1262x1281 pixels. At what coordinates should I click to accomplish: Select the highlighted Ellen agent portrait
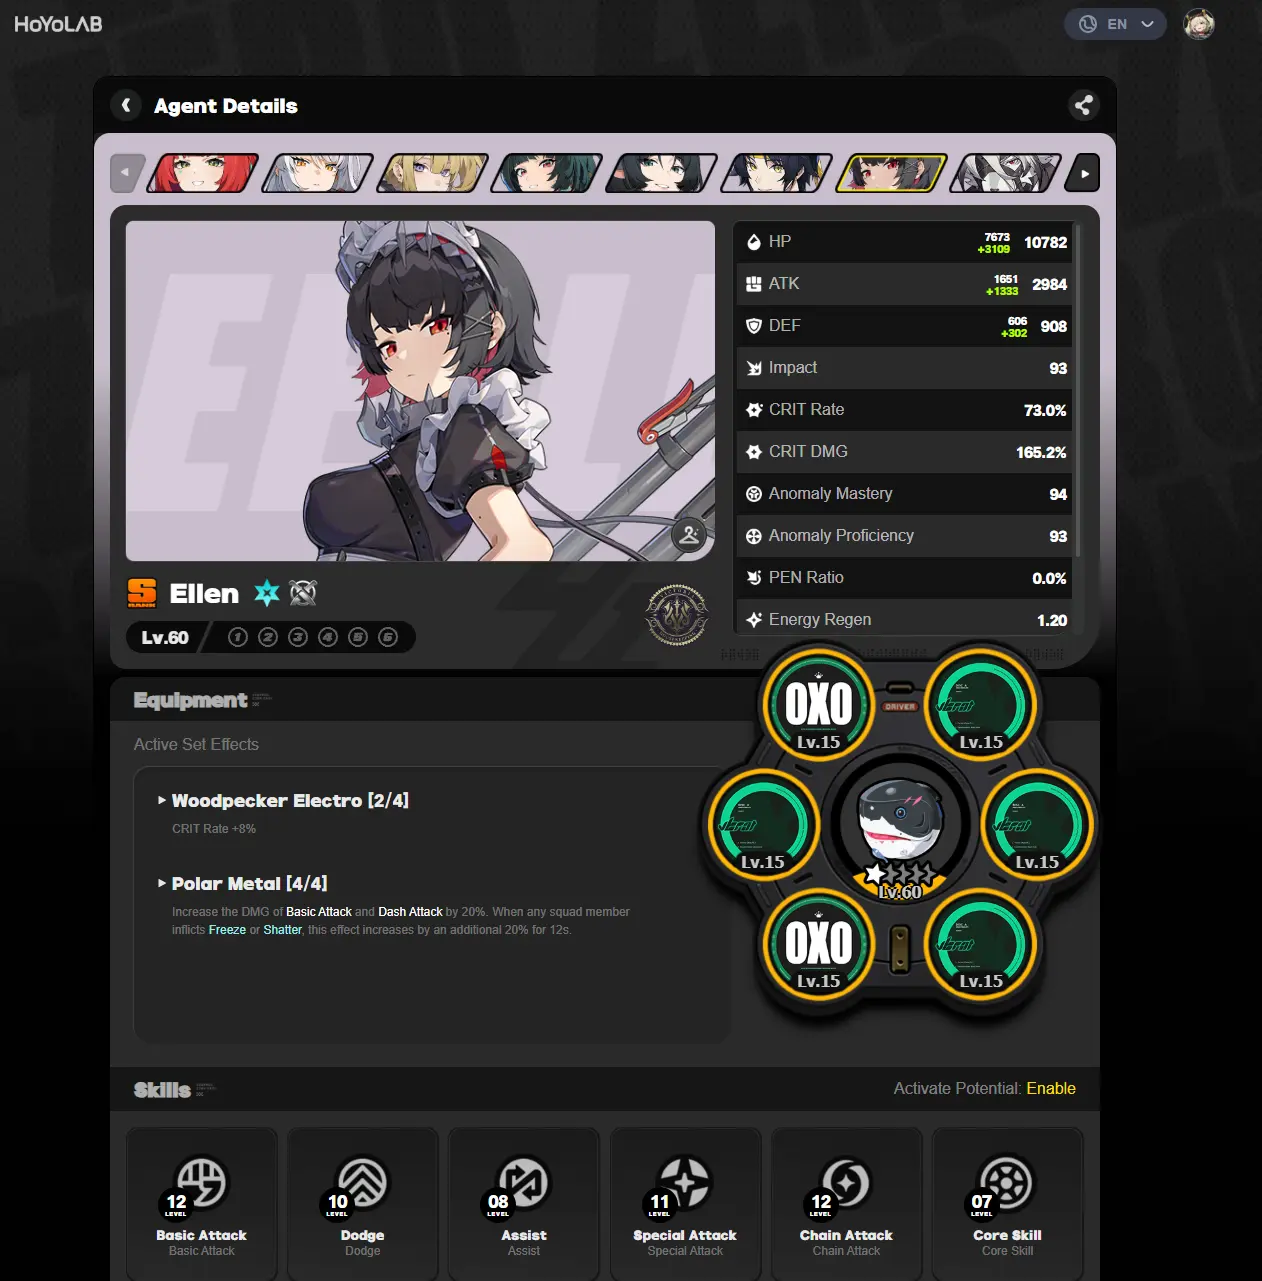pos(891,173)
